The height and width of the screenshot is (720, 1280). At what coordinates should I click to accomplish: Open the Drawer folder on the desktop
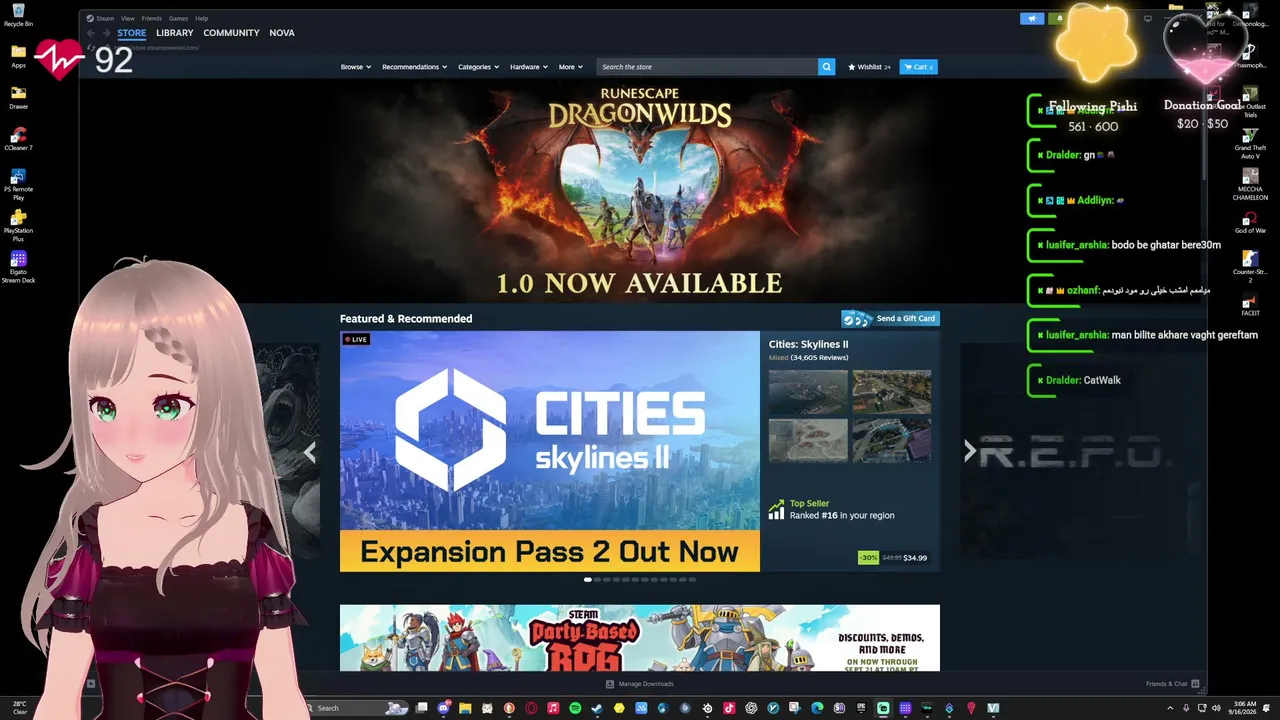point(18,97)
